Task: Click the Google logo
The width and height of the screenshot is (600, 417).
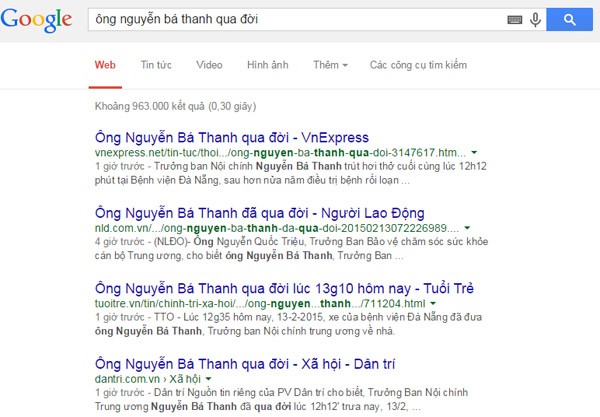Action: tap(36, 20)
